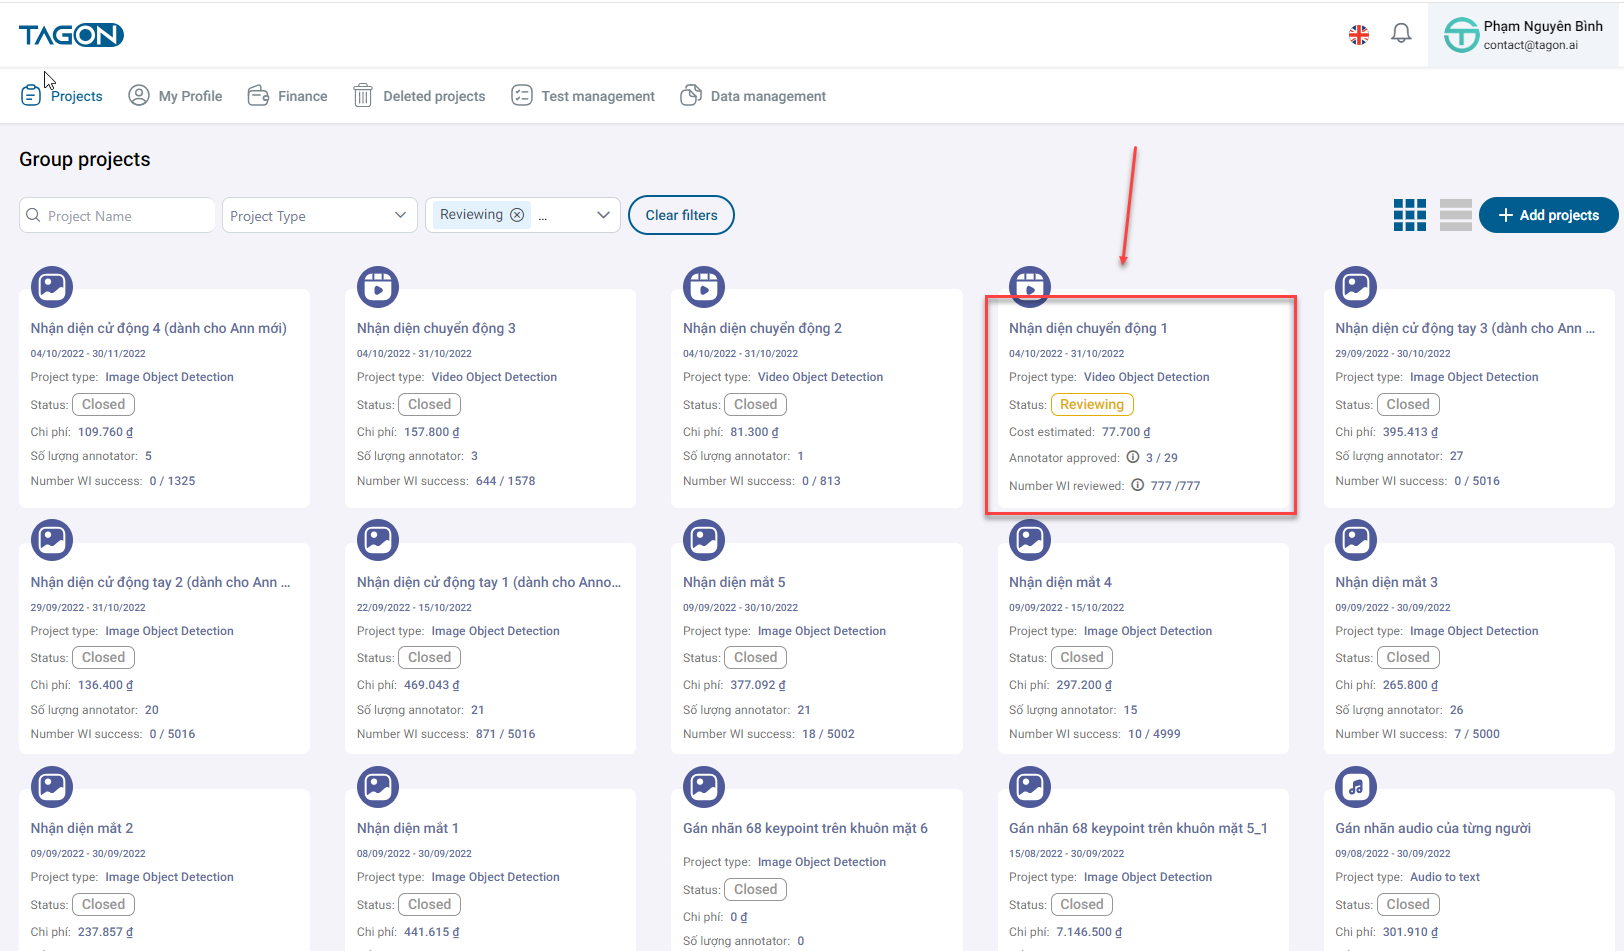Viewport: 1624px width, 951px height.
Task: Open the notifications bell
Action: click(1401, 34)
